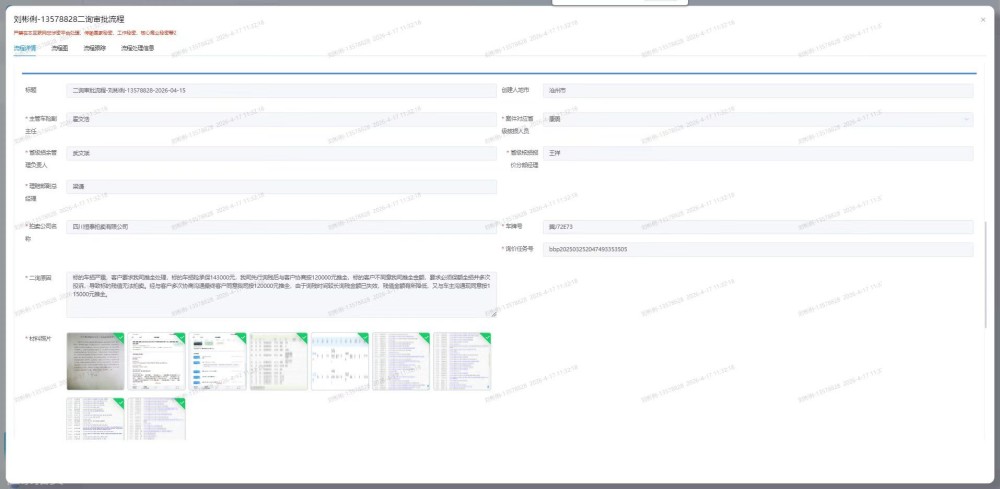The image size is (1000, 489).
Task: Open the 流程跟踪 tab
Action: coord(94,48)
